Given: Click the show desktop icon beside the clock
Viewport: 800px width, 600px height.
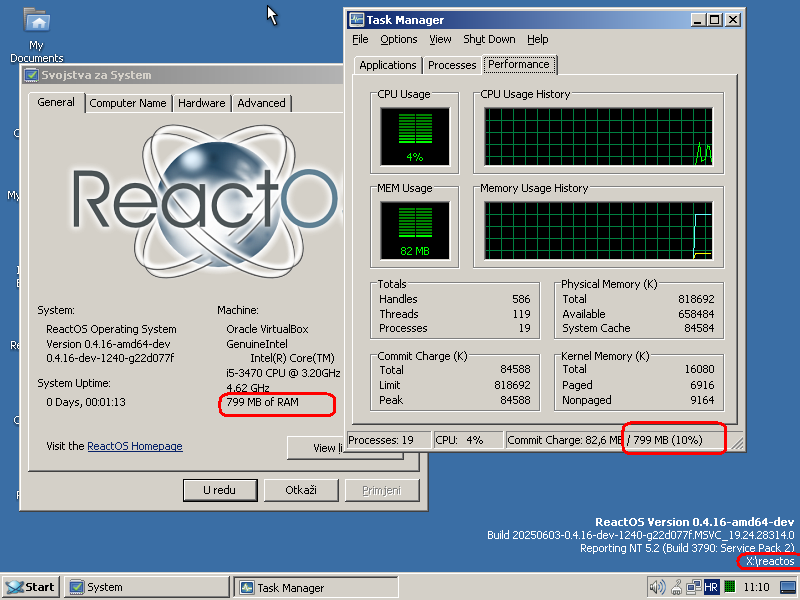Looking at the screenshot, I should coord(789,587).
